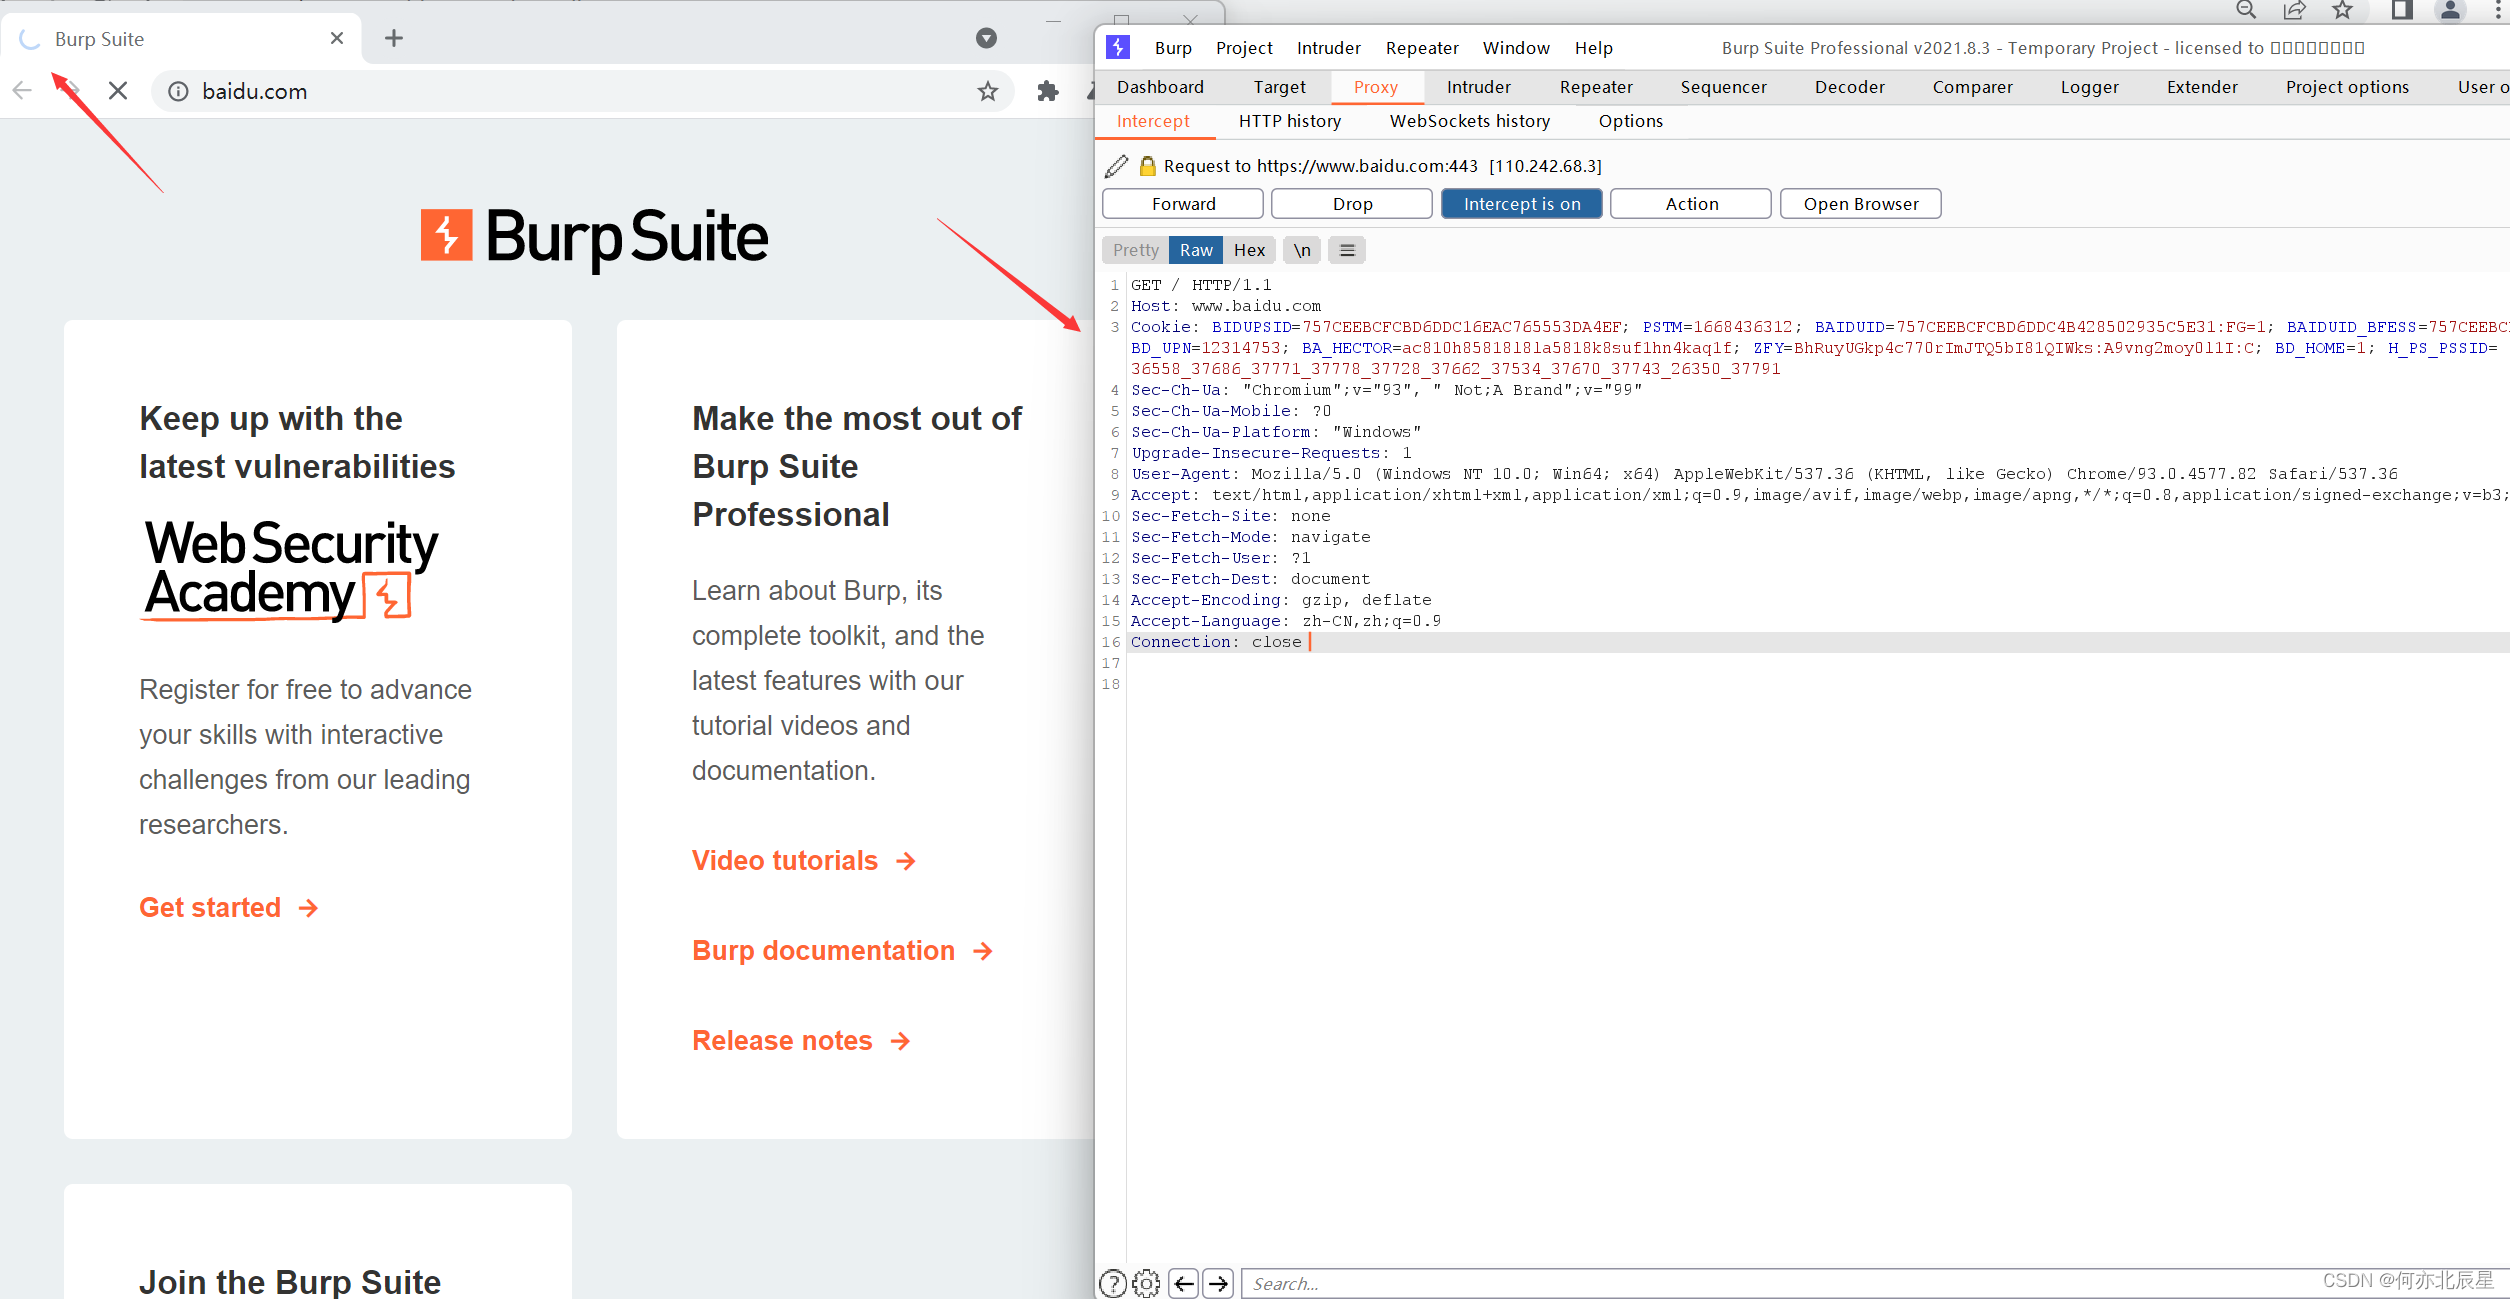Open WebSockets history sub-tab
The width and height of the screenshot is (2510, 1299).
(1470, 121)
